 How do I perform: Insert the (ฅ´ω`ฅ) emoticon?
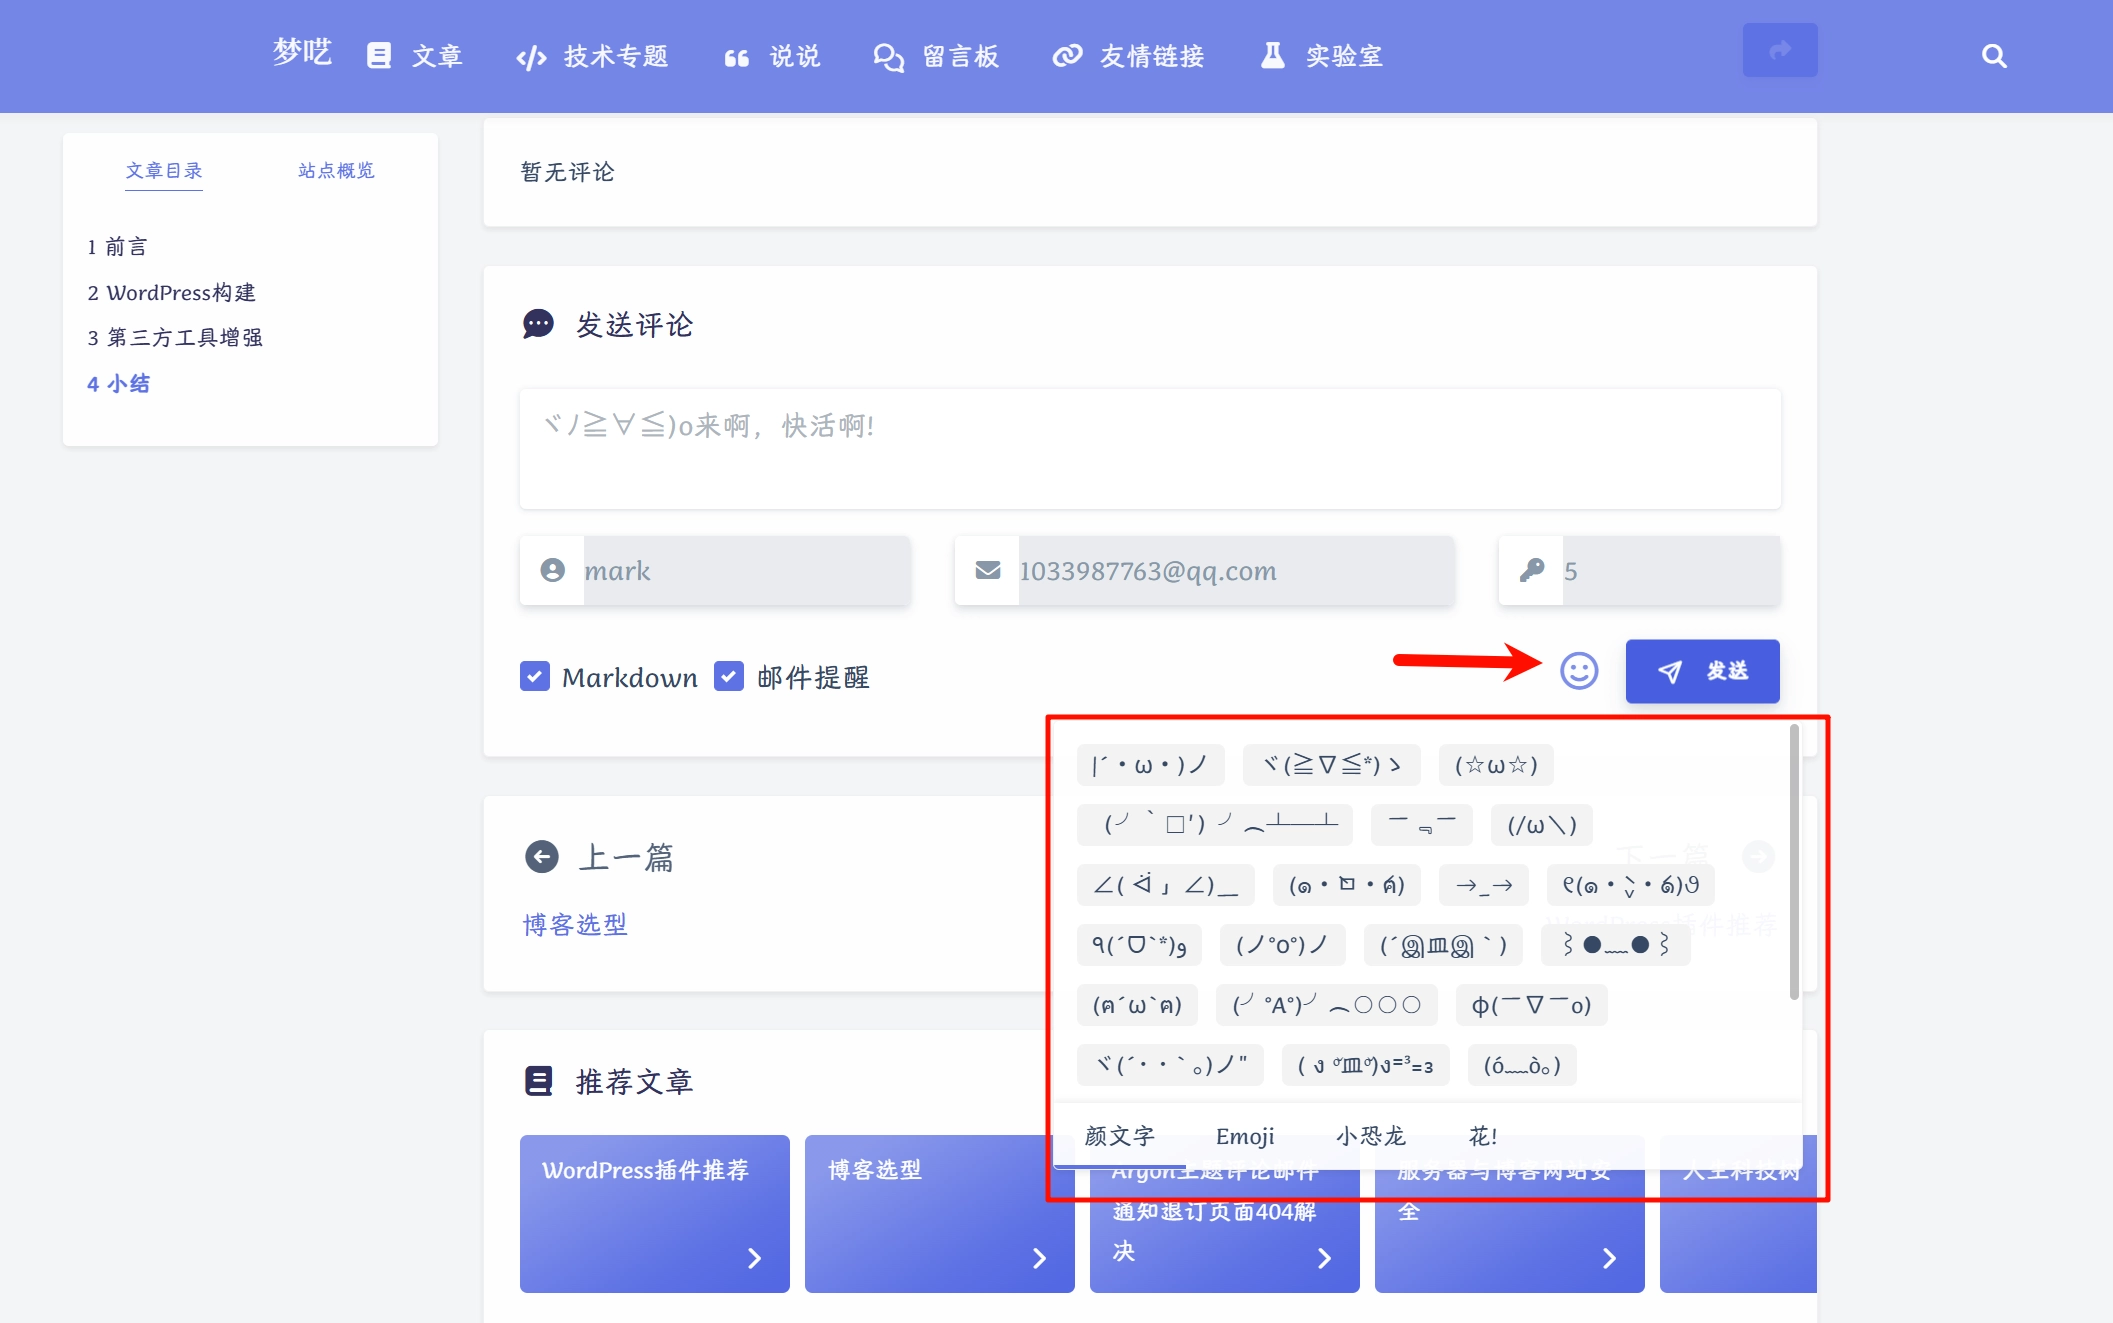(x=1137, y=1005)
